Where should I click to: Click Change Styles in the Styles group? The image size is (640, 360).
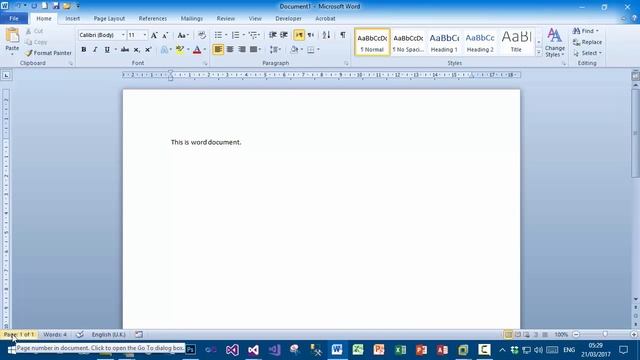coord(554,42)
